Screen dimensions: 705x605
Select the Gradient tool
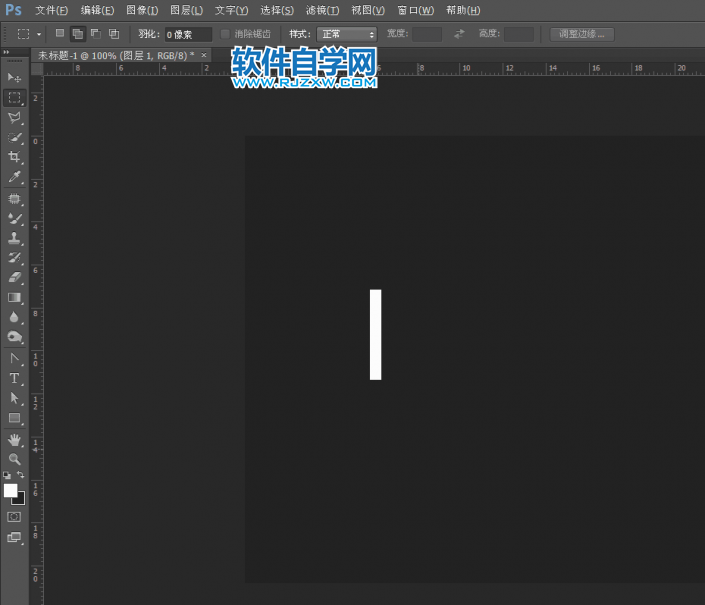14,298
